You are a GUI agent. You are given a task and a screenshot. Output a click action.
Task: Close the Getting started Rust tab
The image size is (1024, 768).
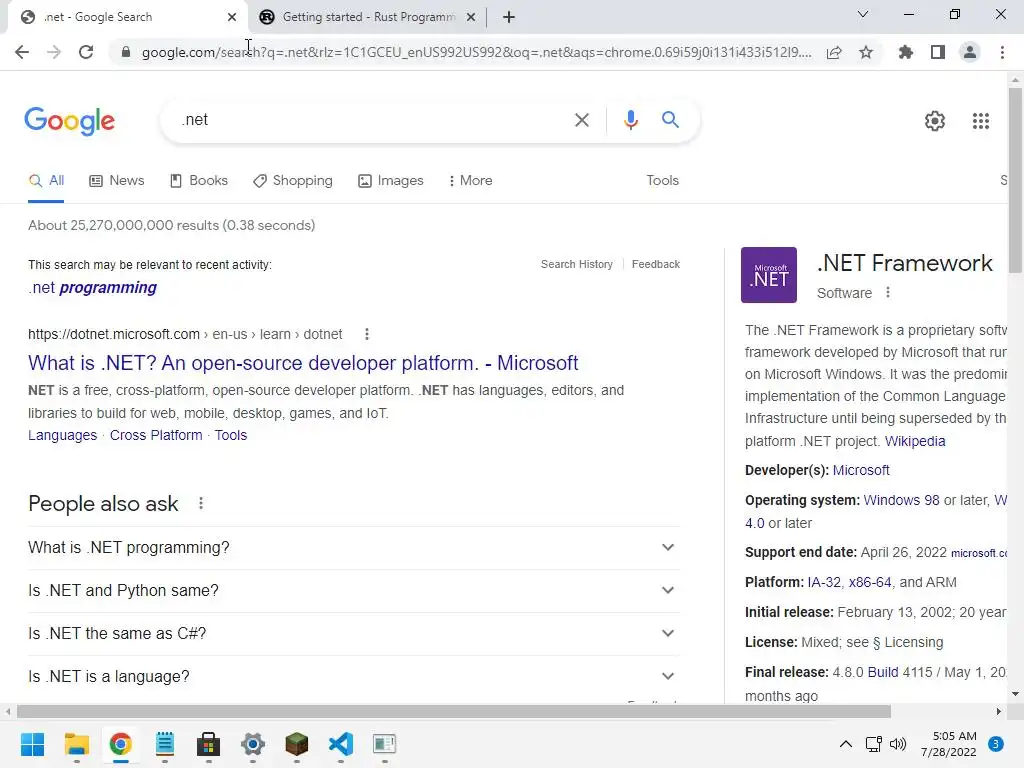[x=471, y=17]
